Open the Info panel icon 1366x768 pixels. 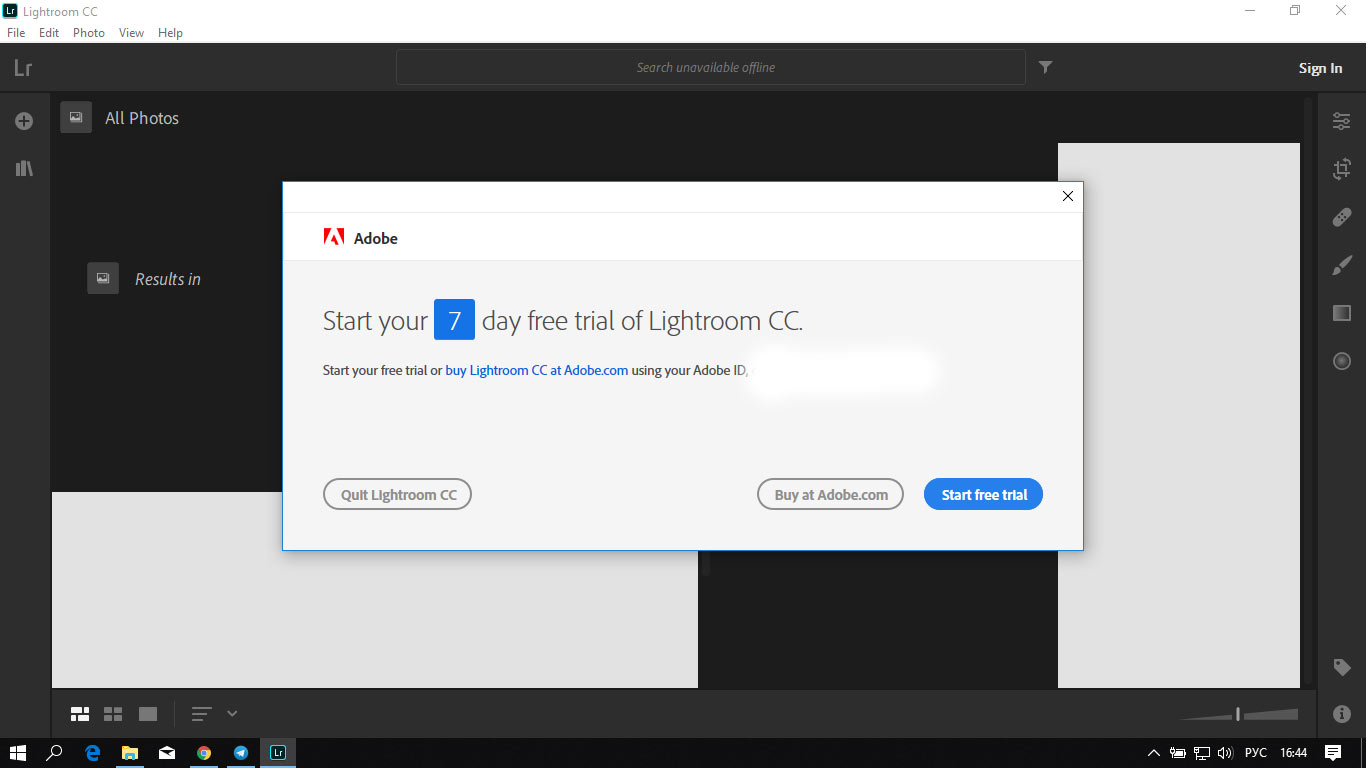(x=1342, y=714)
